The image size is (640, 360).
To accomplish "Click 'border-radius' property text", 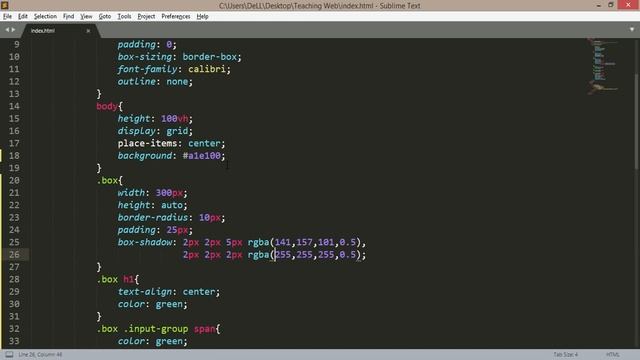I will pyautogui.click(x=153, y=218).
